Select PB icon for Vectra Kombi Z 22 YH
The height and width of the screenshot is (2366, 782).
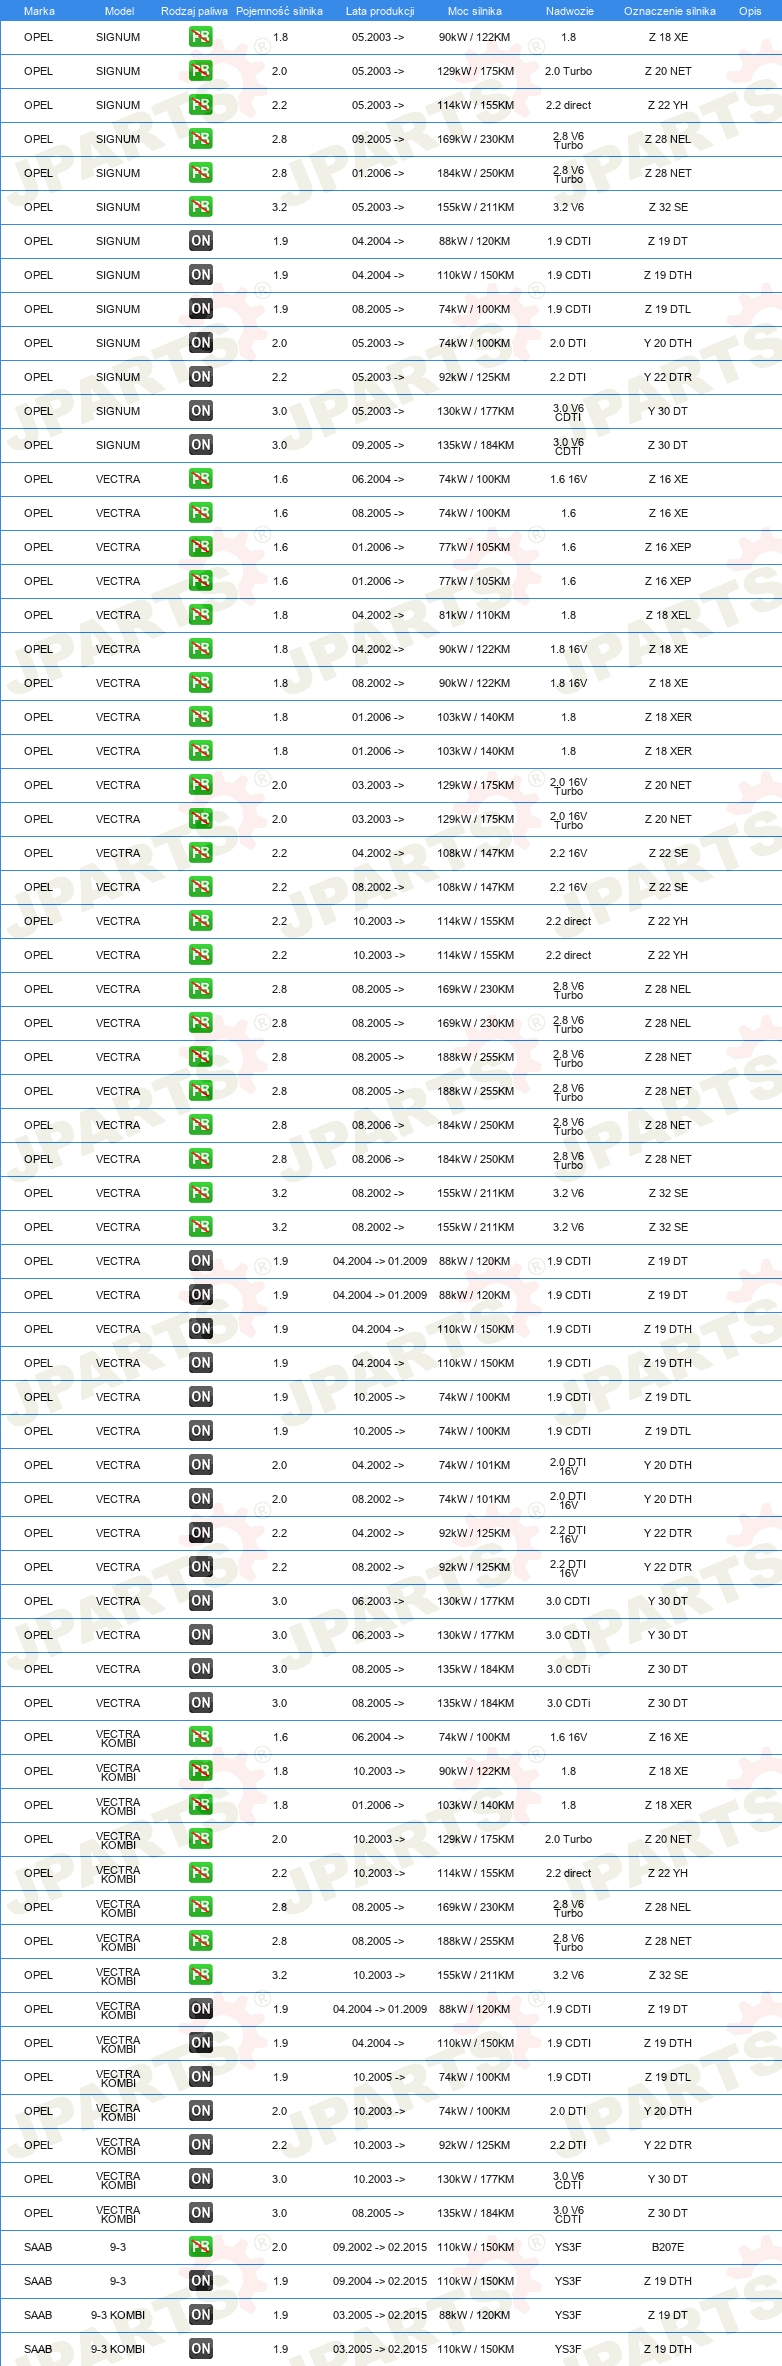[200, 1873]
